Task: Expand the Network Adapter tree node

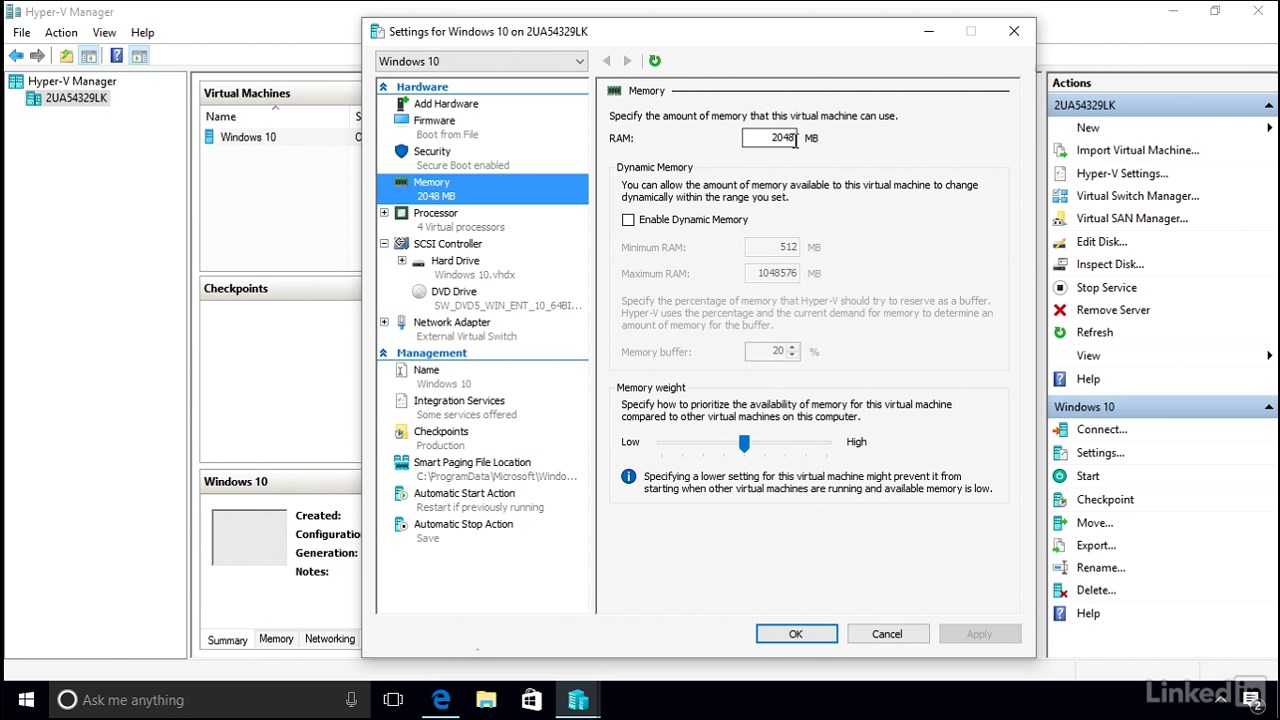Action: [x=384, y=323]
